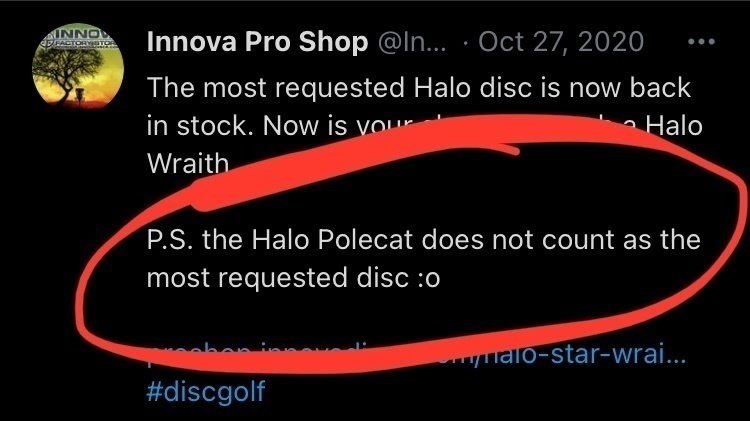Viewport: 750px width, 421px height.
Task: Open the #discgolf hashtag
Action: click(205, 390)
